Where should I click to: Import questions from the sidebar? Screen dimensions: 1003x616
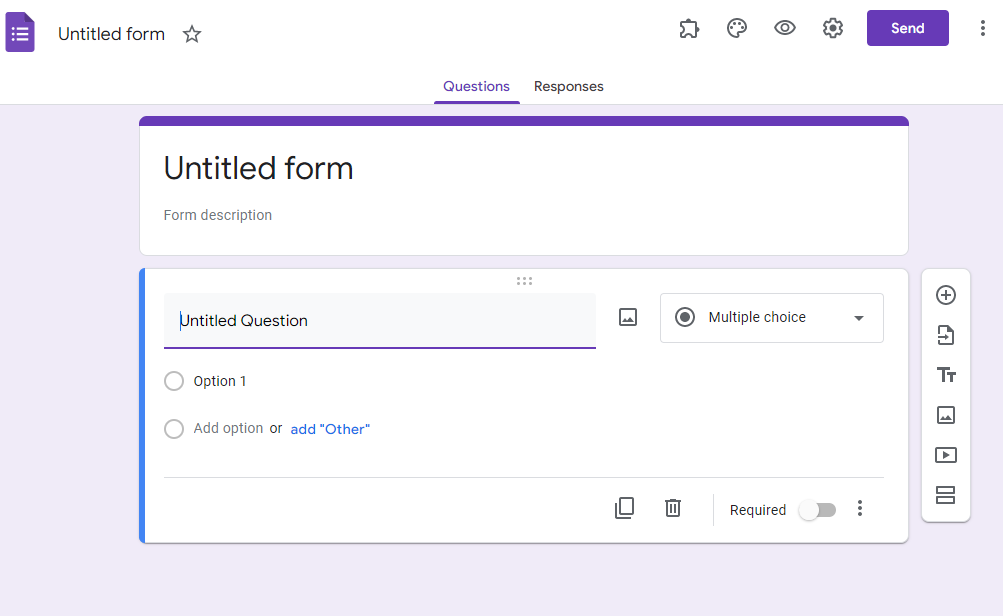click(x=945, y=335)
